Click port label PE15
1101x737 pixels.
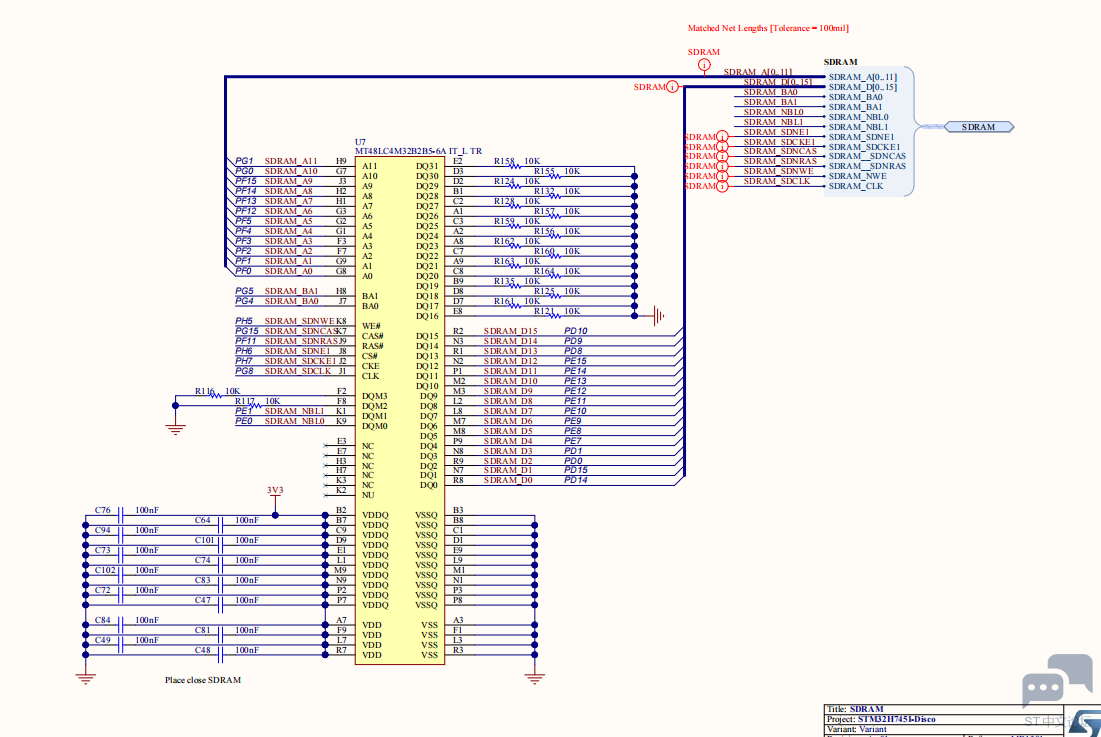pos(575,361)
